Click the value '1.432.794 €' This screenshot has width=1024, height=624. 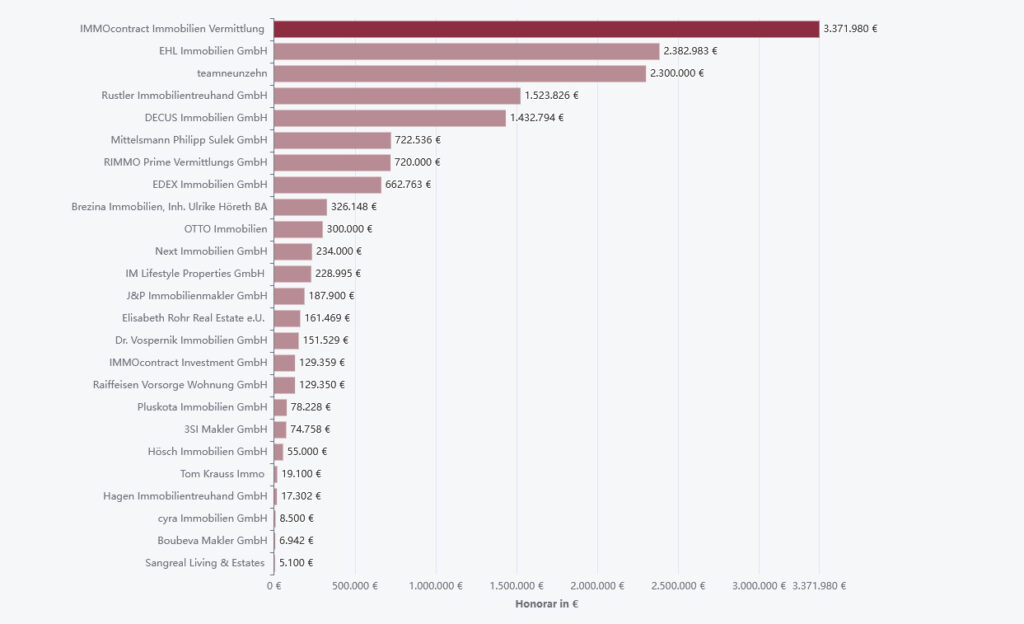coord(537,117)
